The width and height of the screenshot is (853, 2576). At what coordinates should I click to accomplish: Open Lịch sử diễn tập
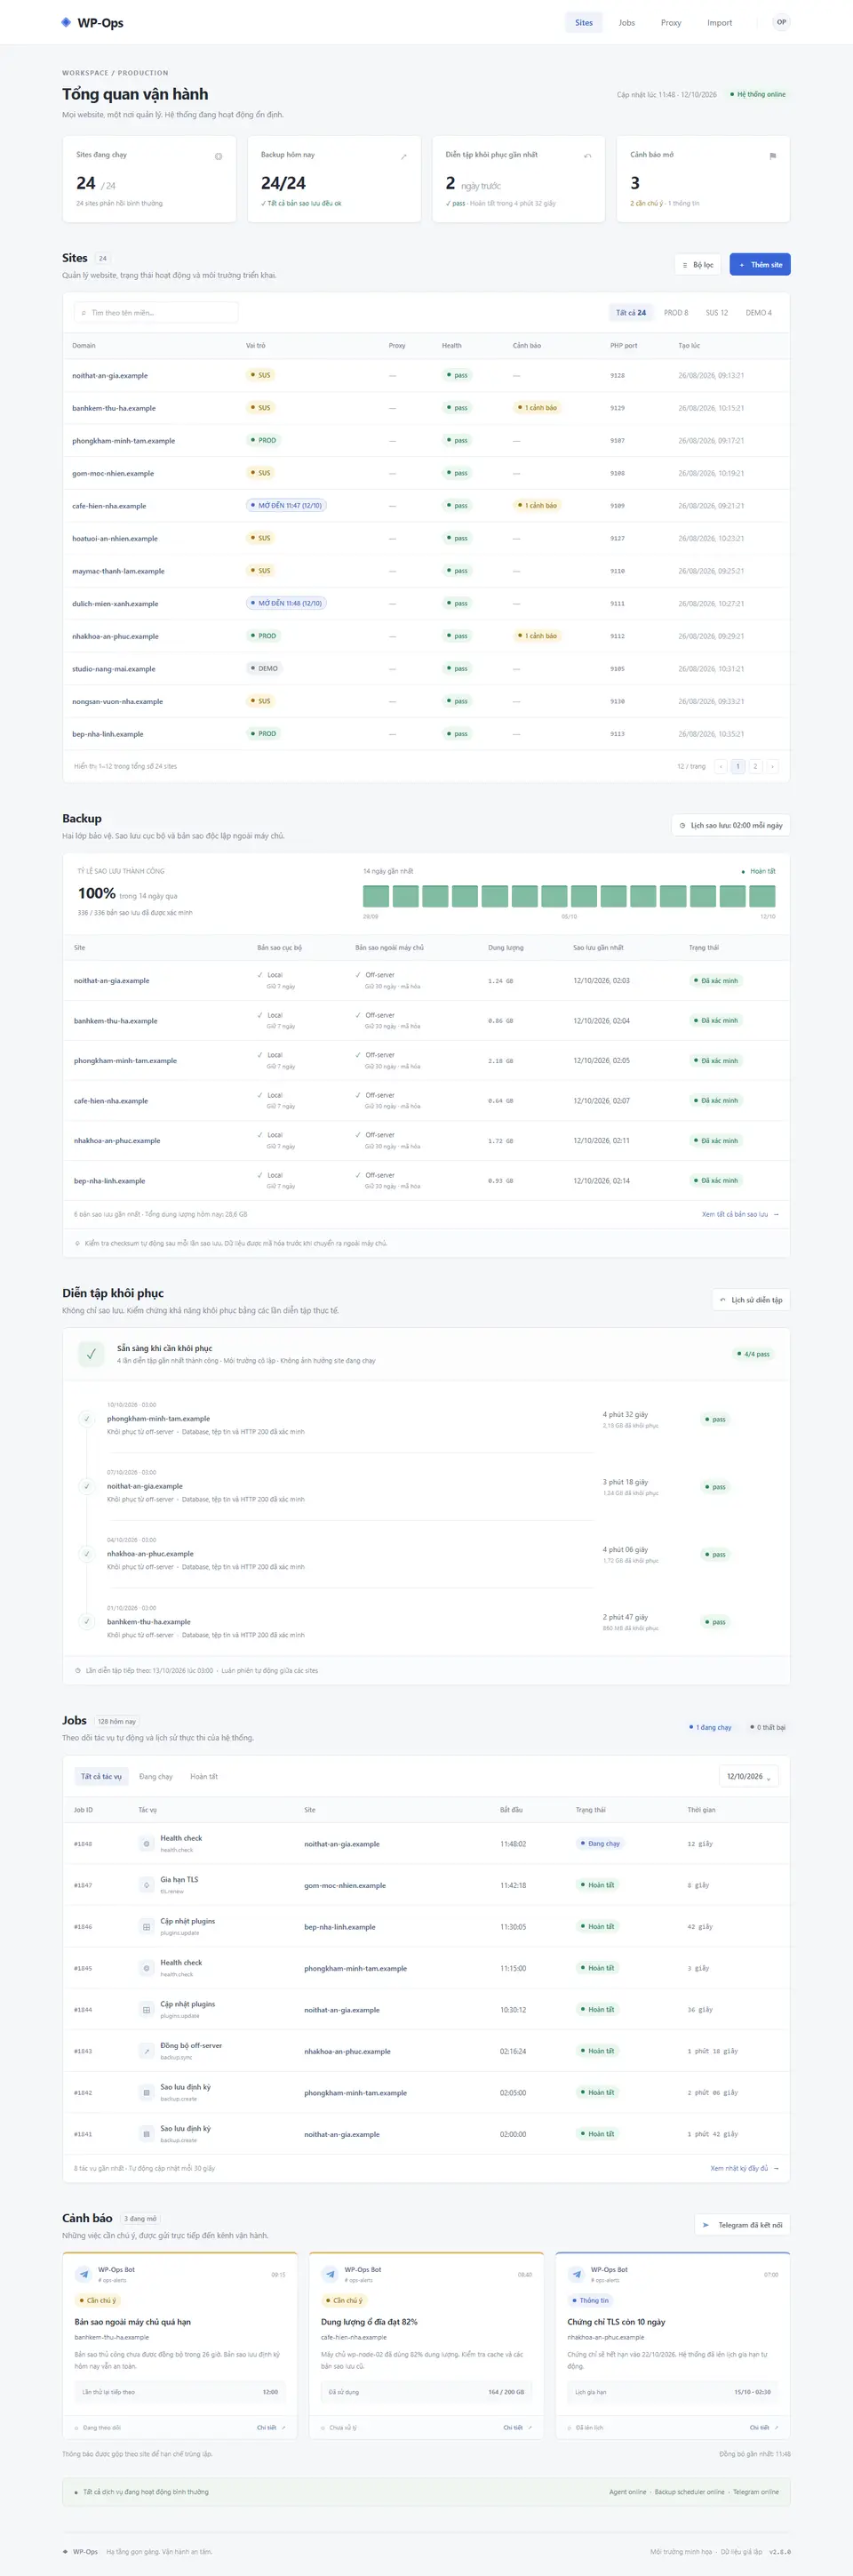pyautogui.click(x=751, y=1300)
